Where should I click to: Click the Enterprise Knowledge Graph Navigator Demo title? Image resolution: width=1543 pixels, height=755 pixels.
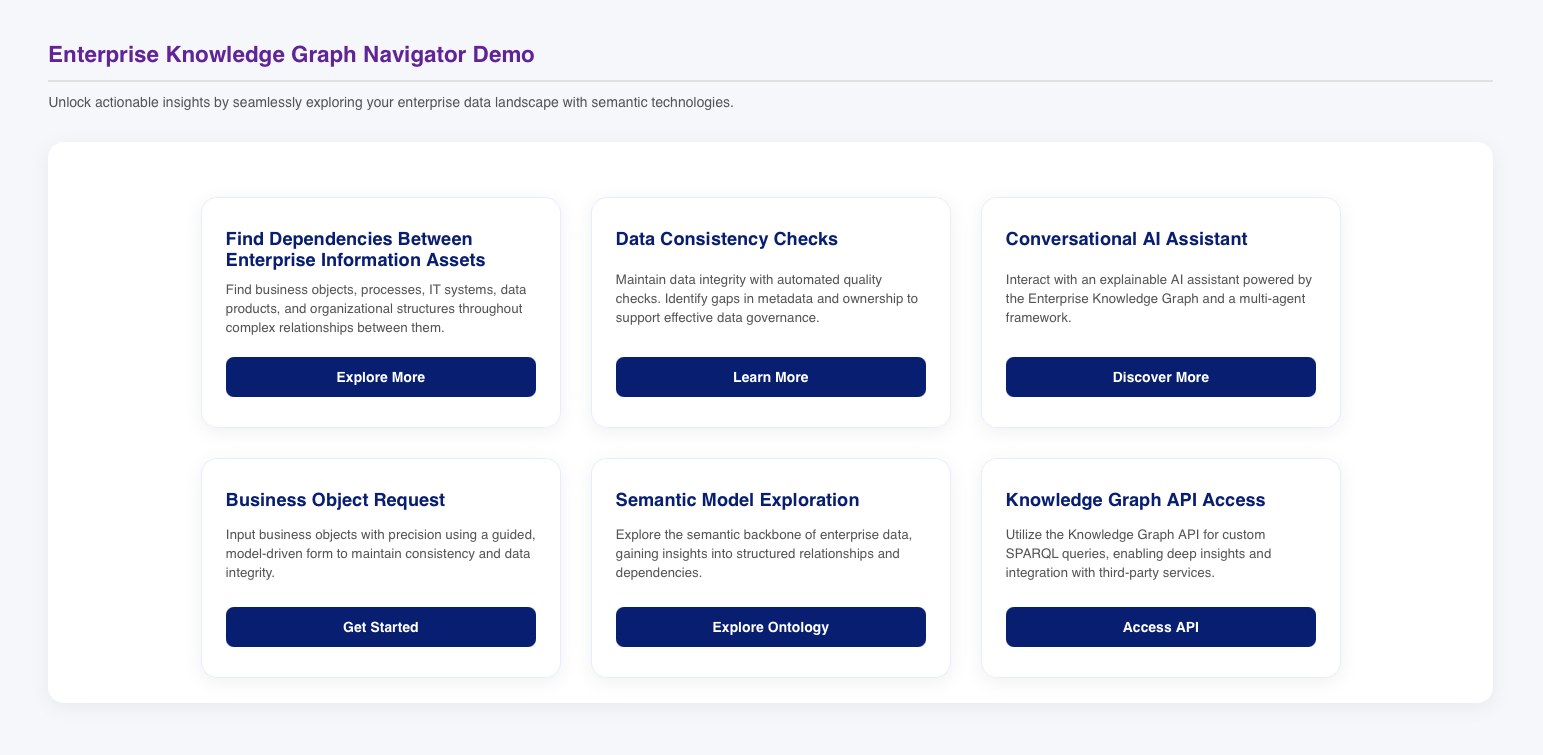coord(291,55)
